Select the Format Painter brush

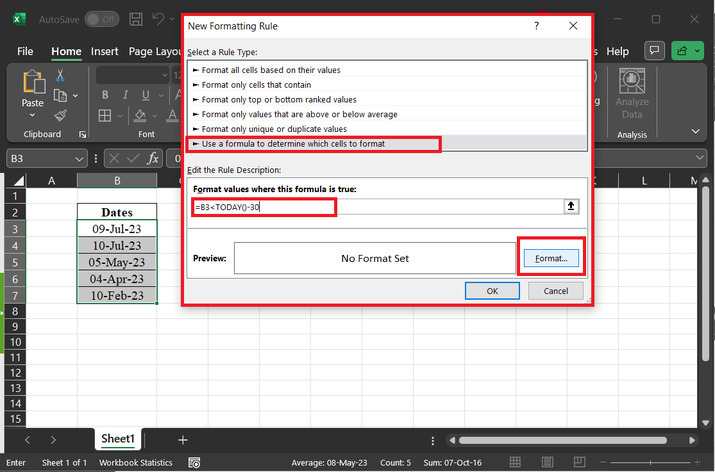tap(60, 115)
